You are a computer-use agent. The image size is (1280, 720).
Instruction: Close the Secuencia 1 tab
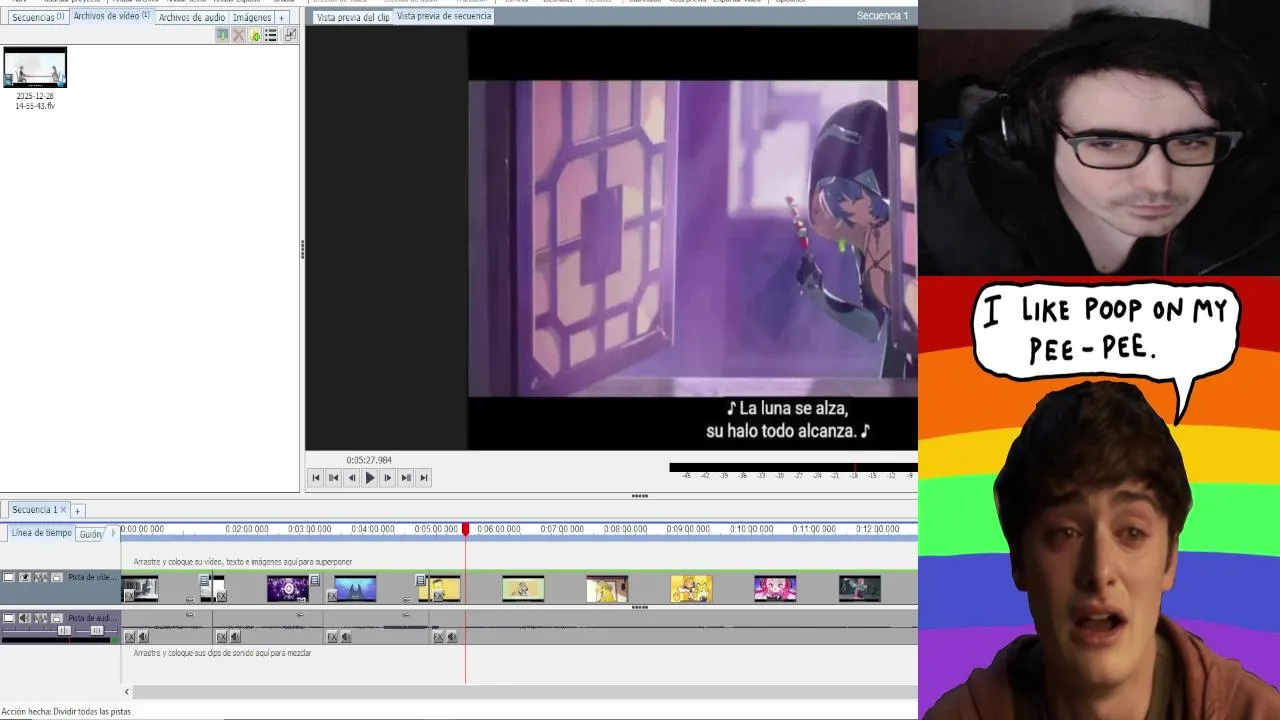63,510
